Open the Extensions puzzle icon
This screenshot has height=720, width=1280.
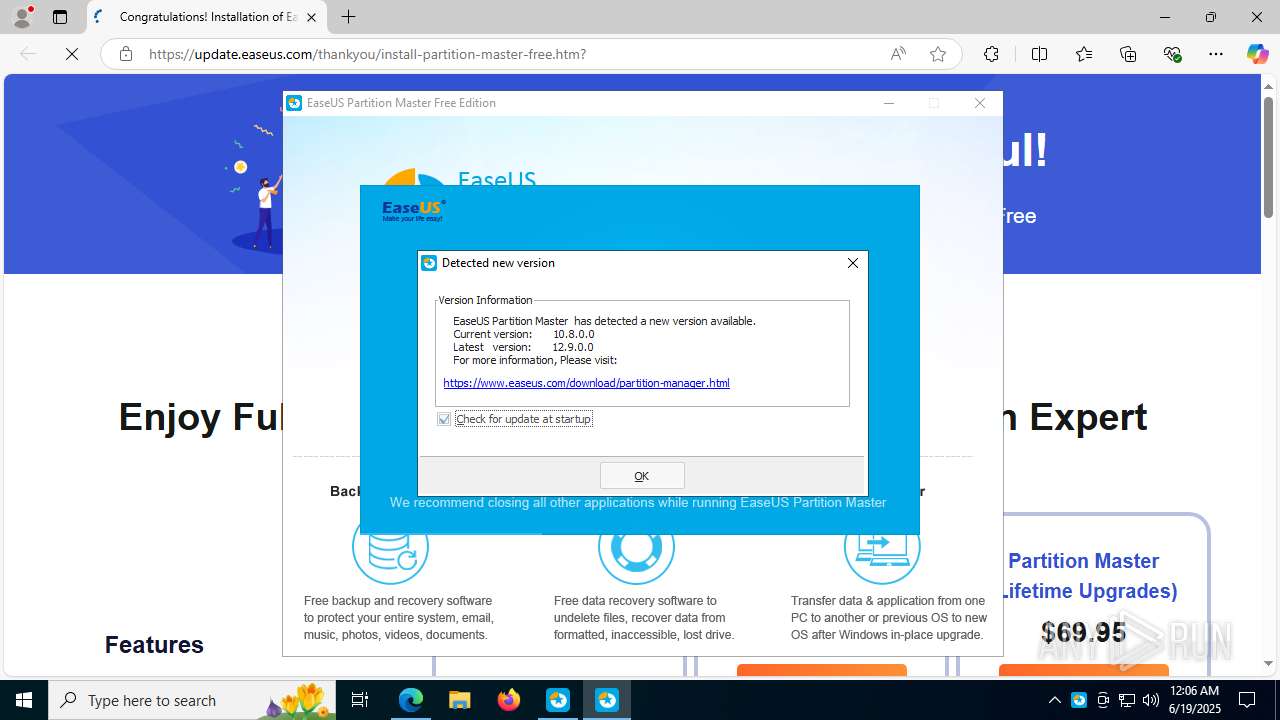click(991, 54)
